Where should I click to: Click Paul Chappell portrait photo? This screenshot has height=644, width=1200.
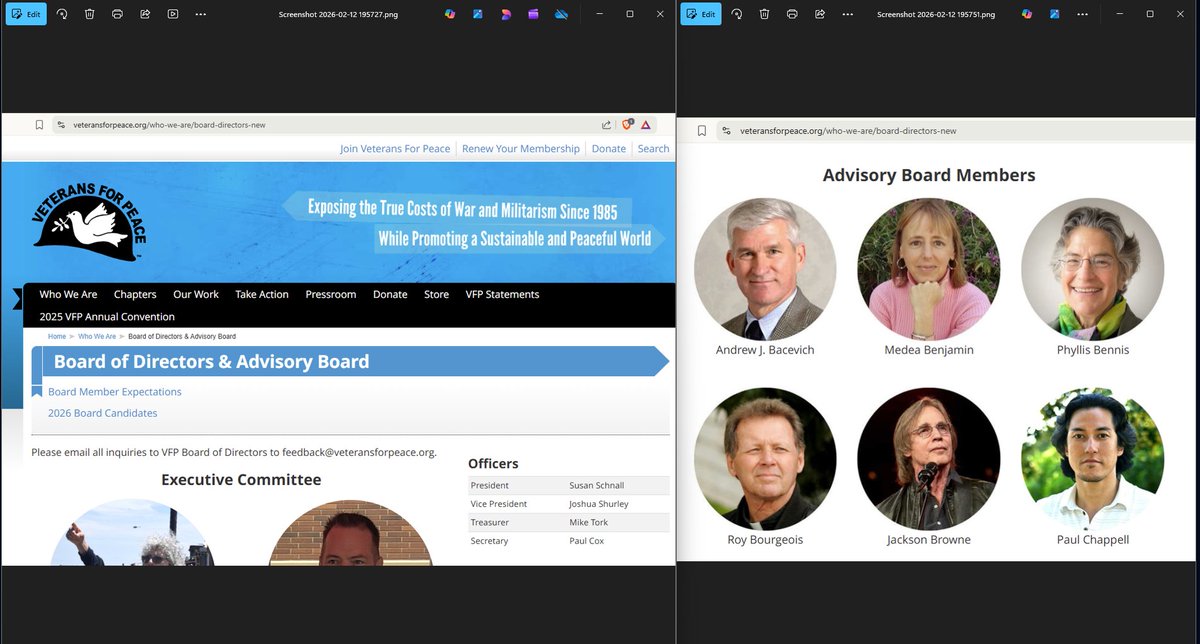[1093, 459]
